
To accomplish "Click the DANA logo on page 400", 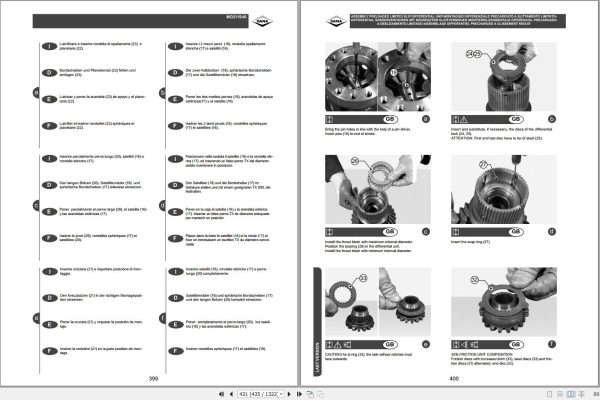I will [336, 21].
